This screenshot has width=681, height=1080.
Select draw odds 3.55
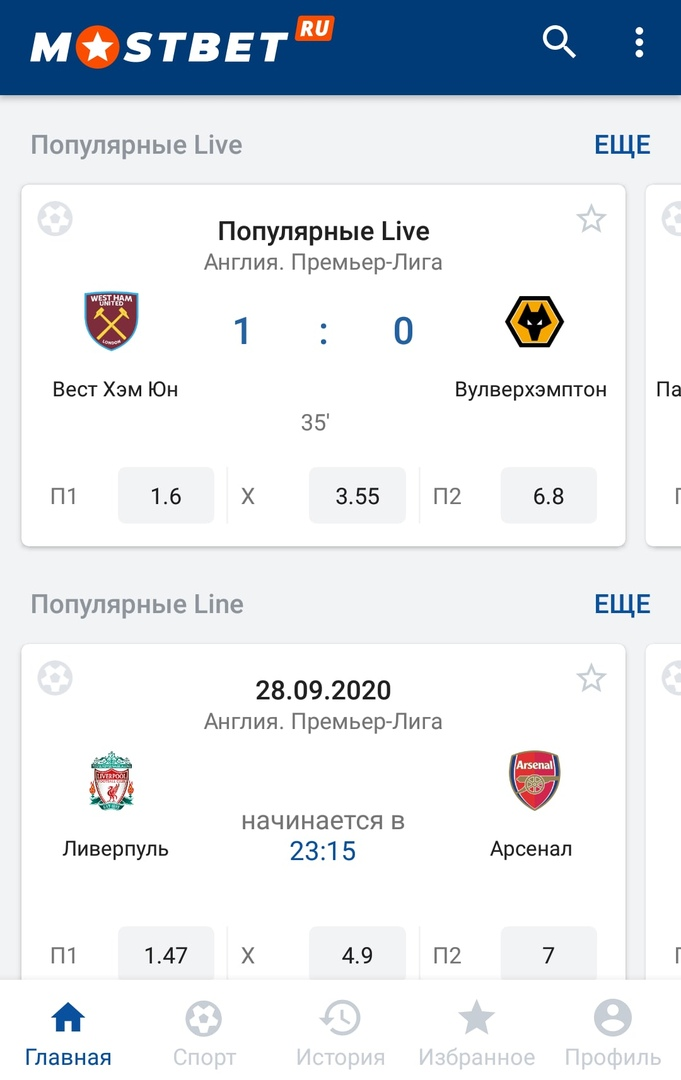[357, 495]
